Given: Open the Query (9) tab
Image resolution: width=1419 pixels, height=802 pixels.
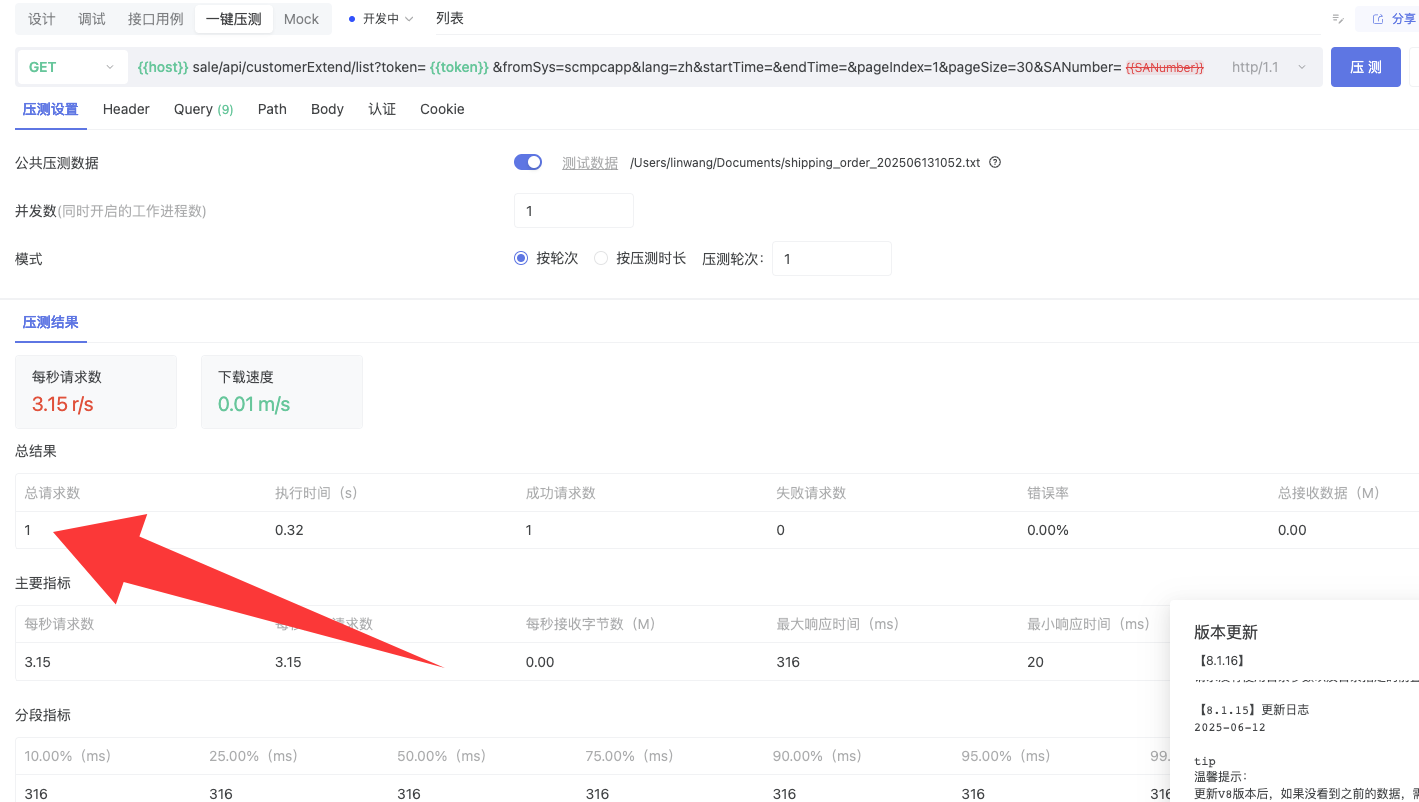Looking at the screenshot, I should point(203,109).
